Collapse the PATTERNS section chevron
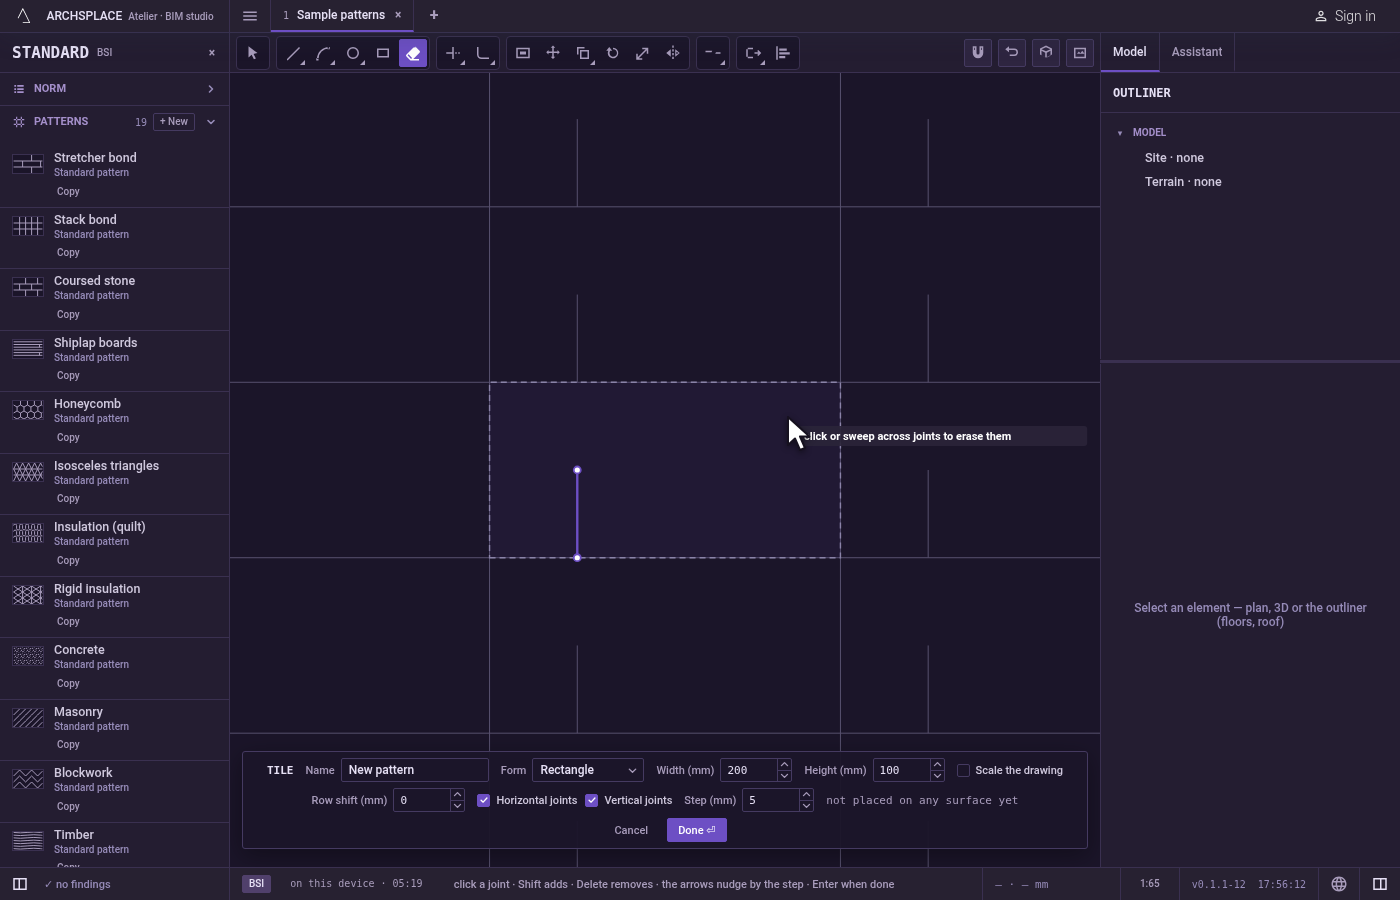Image resolution: width=1400 pixels, height=900 pixels. 211,122
